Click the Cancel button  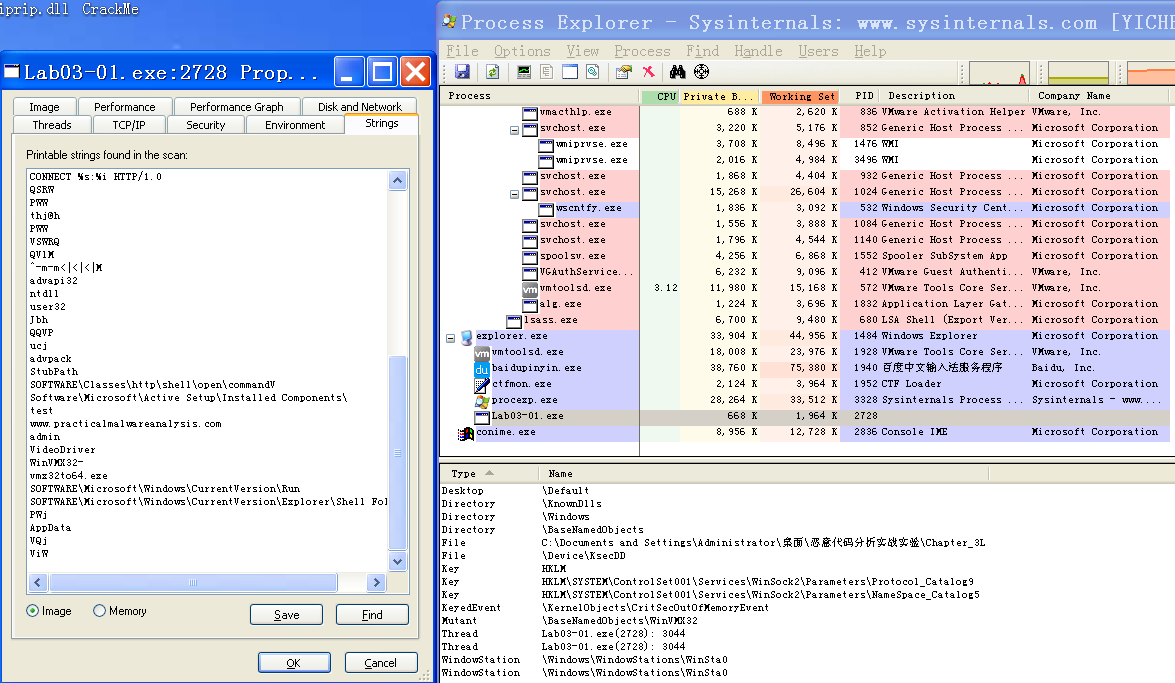tap(381, 663)
